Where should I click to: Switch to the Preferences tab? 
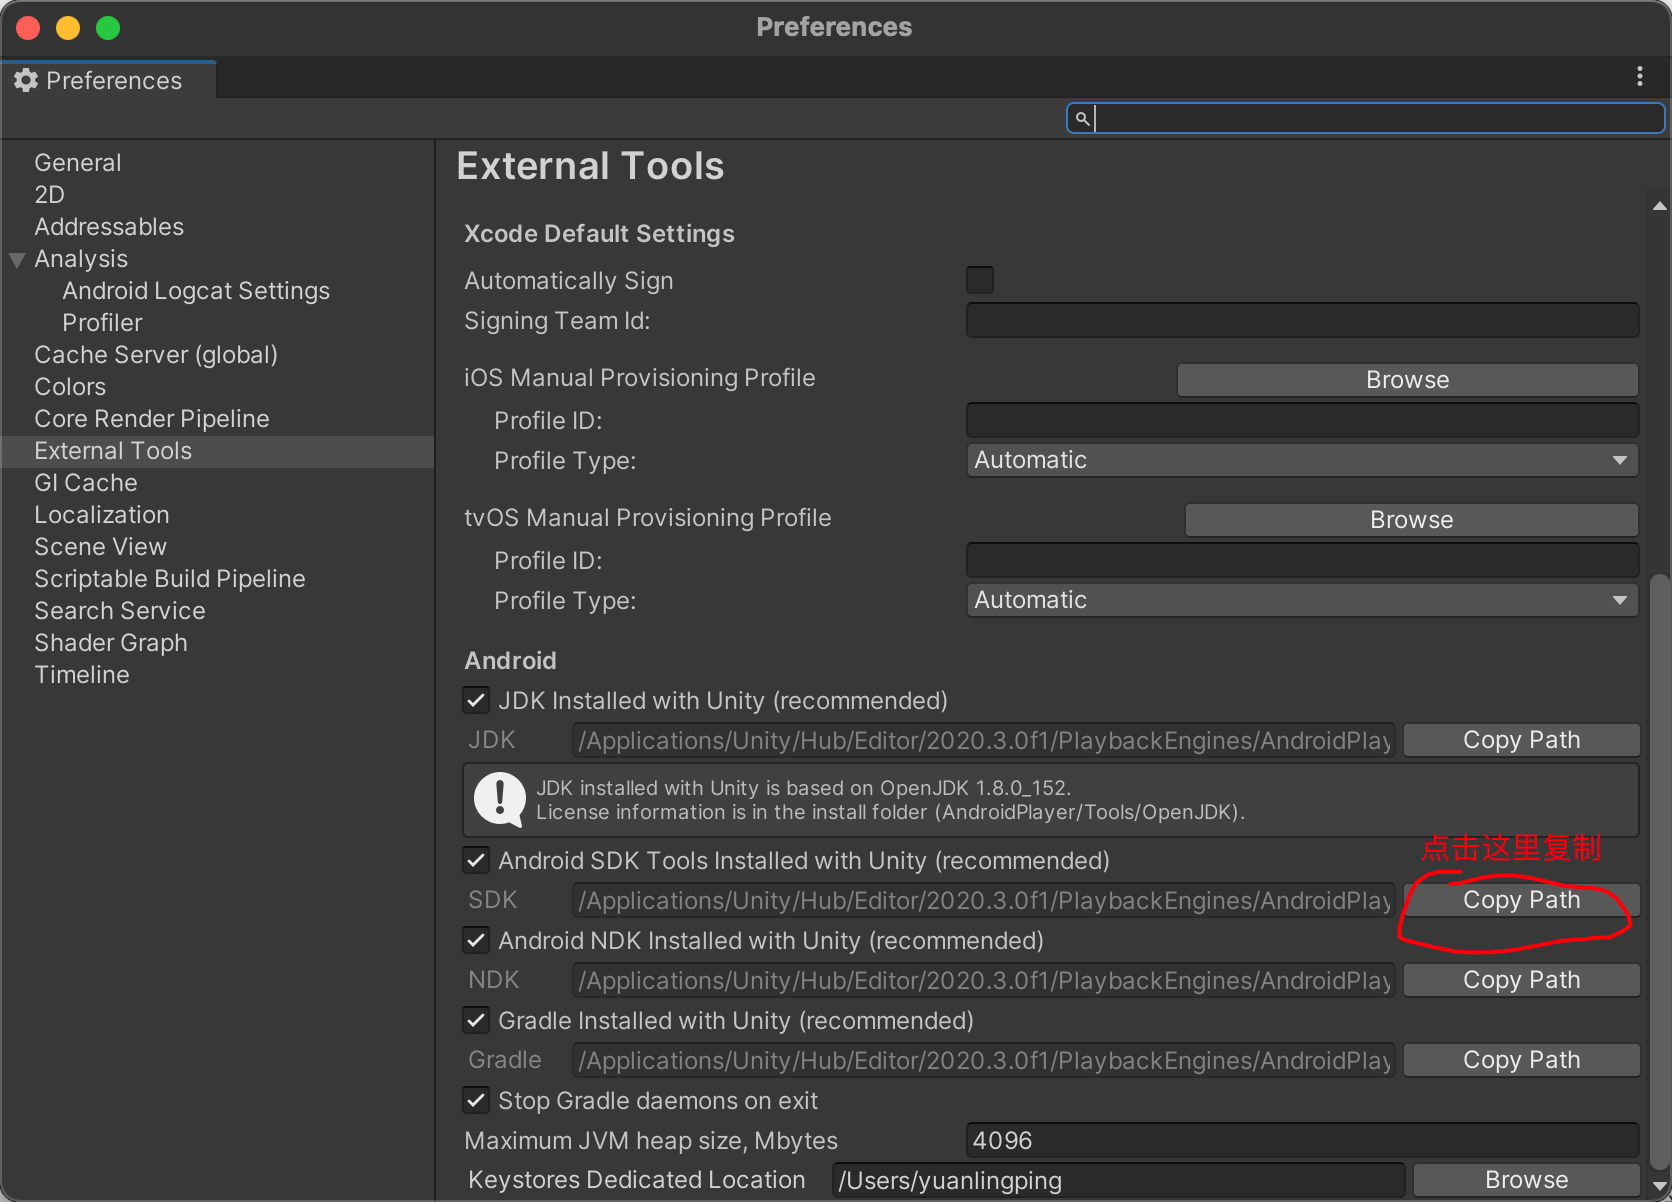pos(110,80)
